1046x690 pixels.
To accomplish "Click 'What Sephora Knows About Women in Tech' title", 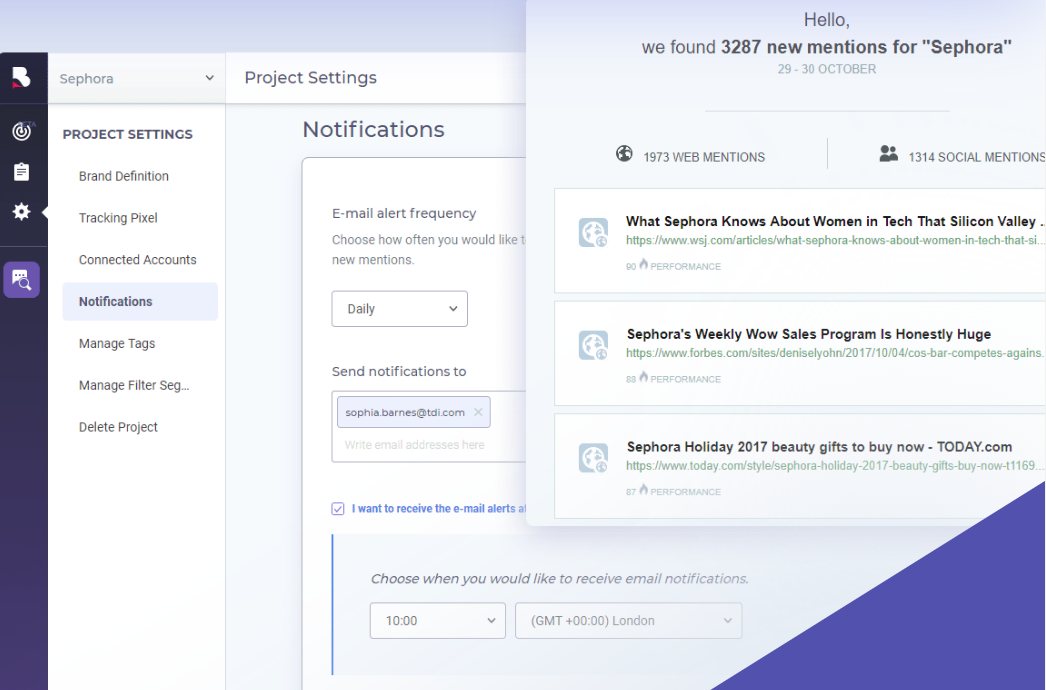I will 835,222.
